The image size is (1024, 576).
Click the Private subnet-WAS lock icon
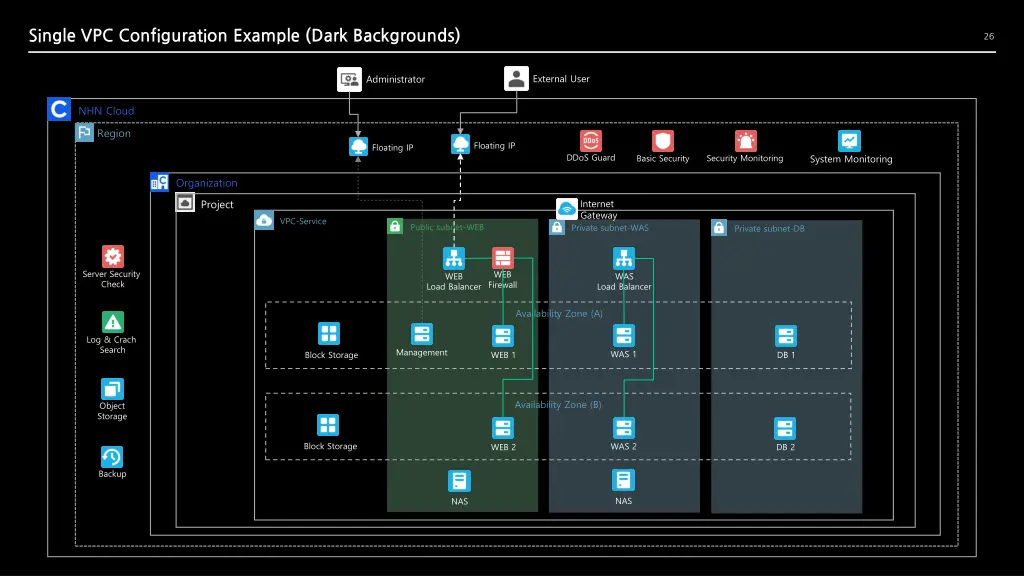[x=556, y=227]
